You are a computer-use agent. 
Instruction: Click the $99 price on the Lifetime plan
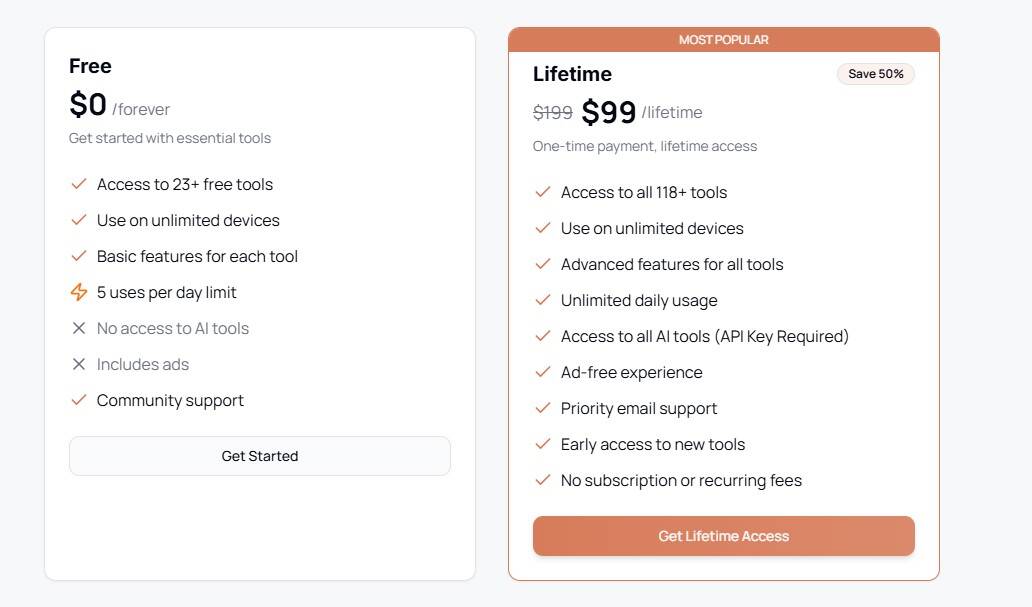610,111
